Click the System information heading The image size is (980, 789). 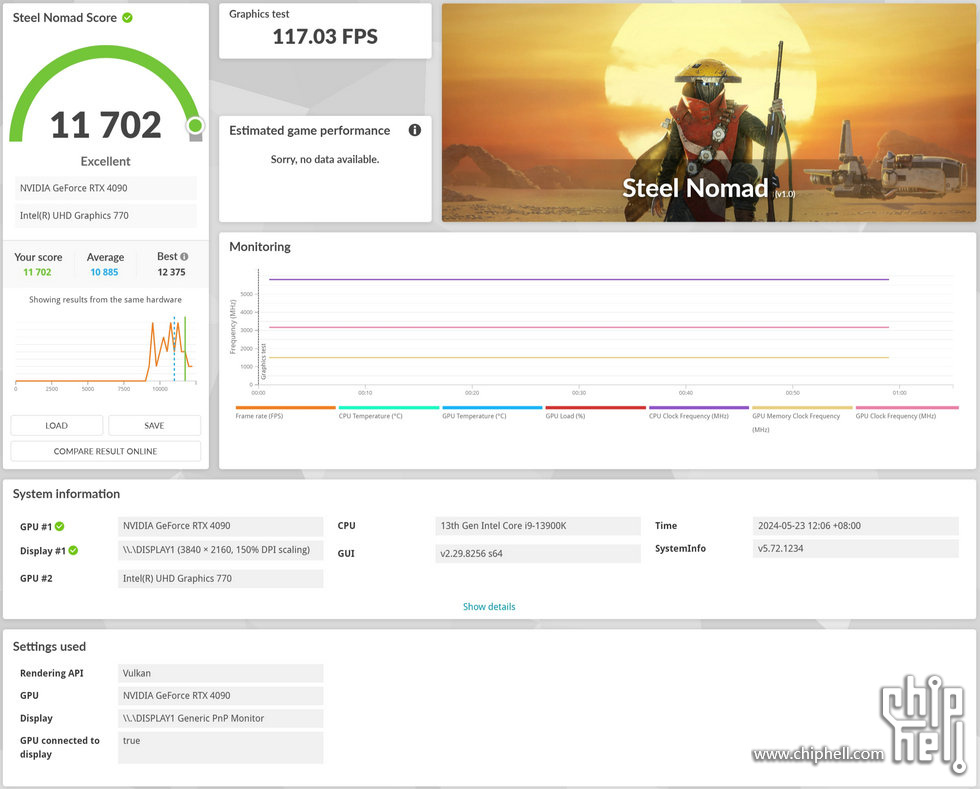(x=66, y=494)
